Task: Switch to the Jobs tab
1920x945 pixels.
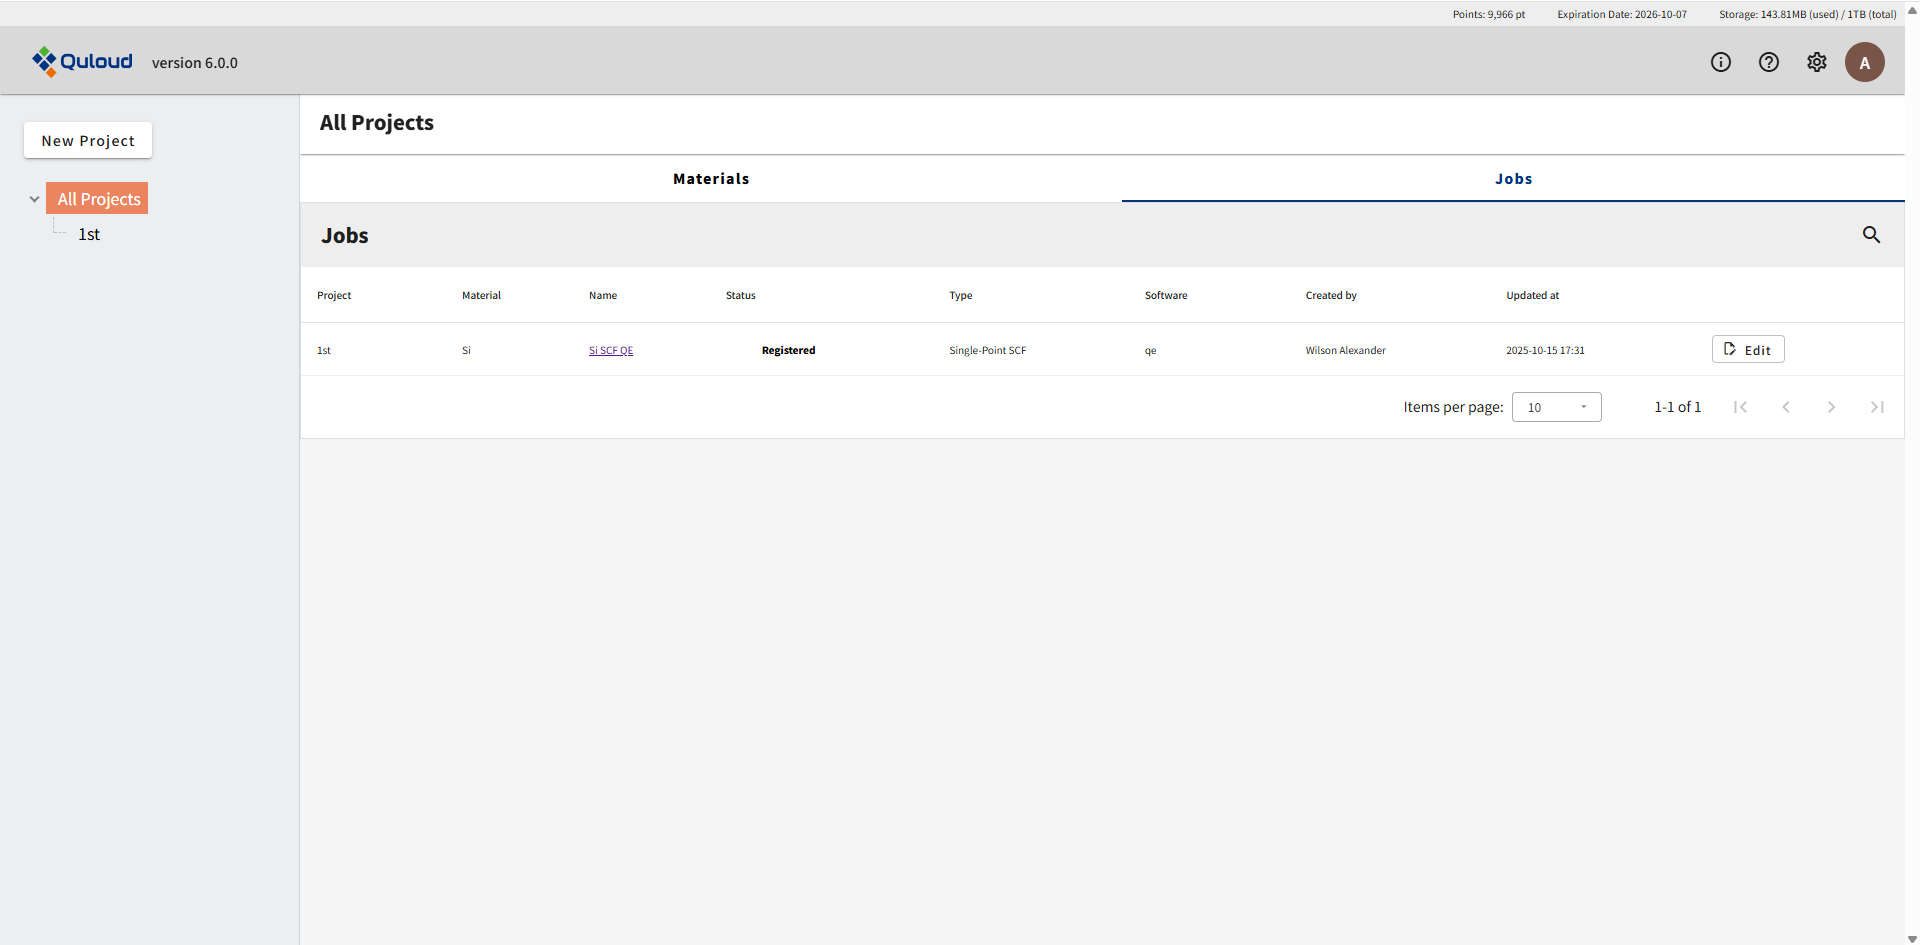Action: [1513, 179]
